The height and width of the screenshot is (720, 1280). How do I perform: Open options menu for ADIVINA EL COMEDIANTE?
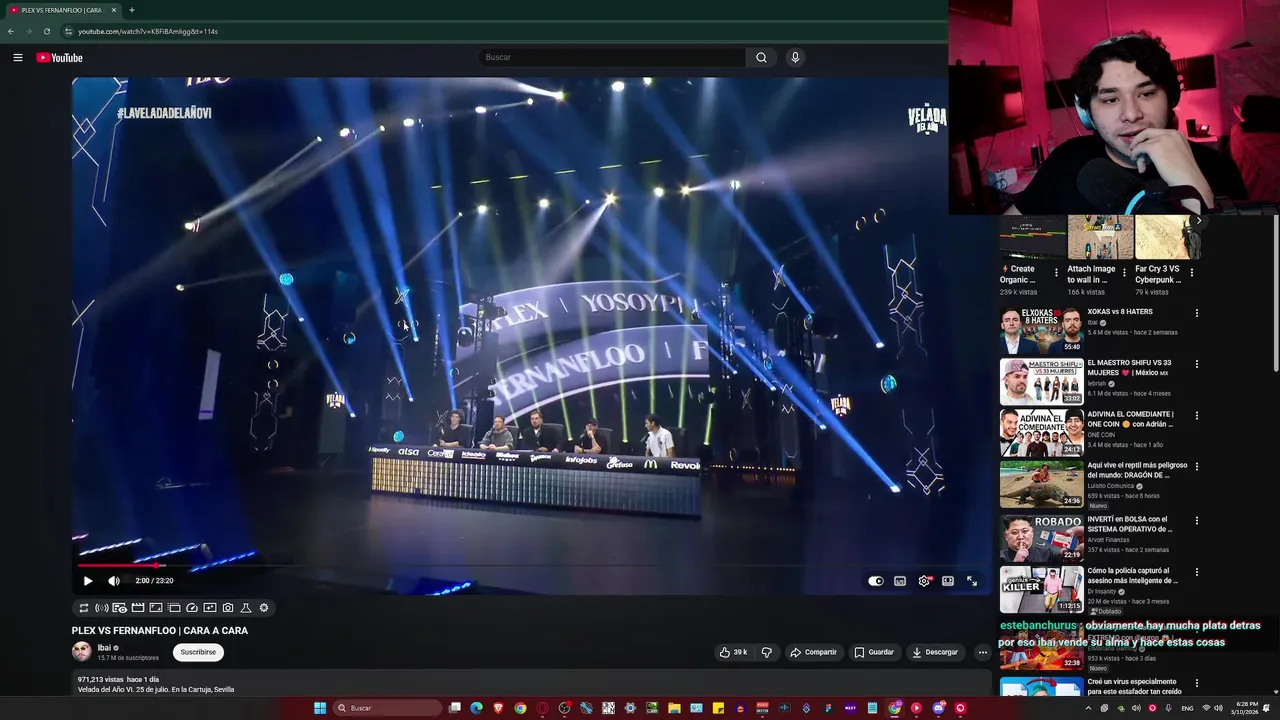1196,415
